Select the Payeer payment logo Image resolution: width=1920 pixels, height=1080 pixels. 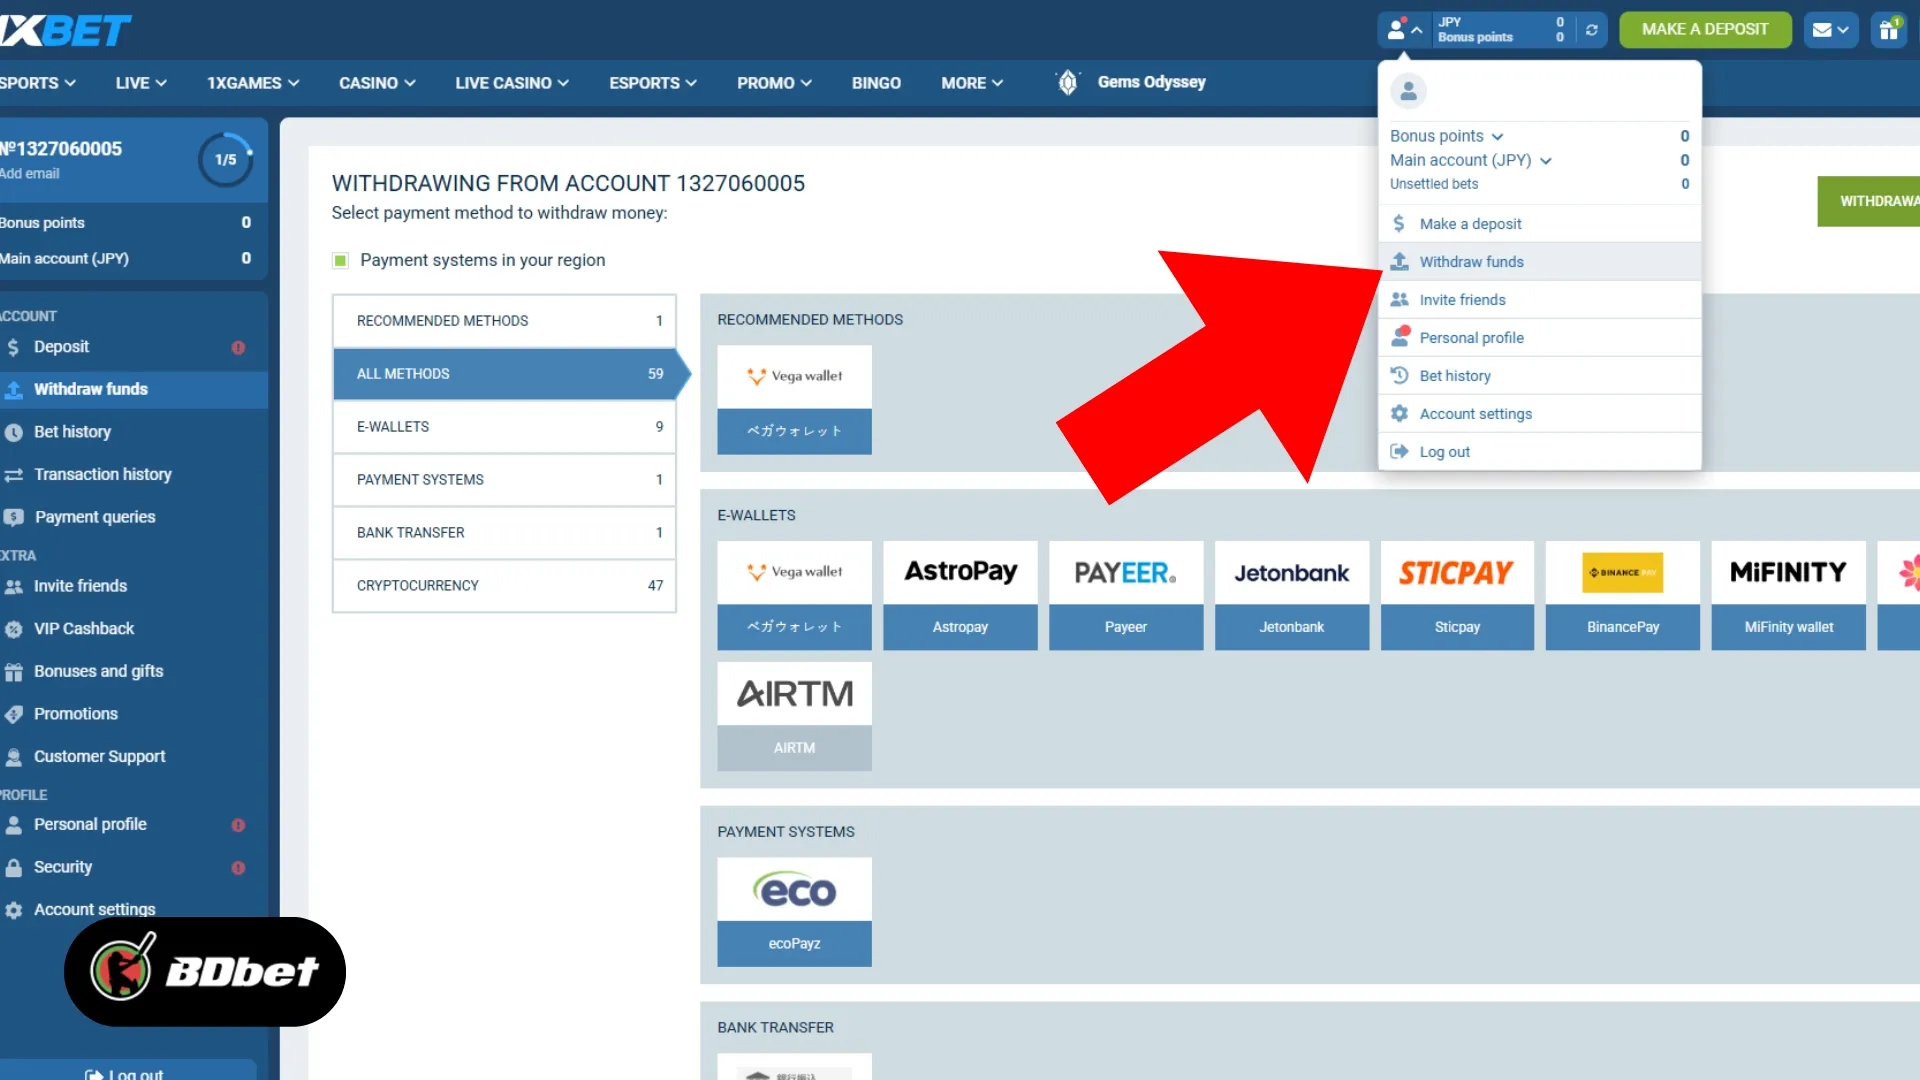[x=1126, y=572]
